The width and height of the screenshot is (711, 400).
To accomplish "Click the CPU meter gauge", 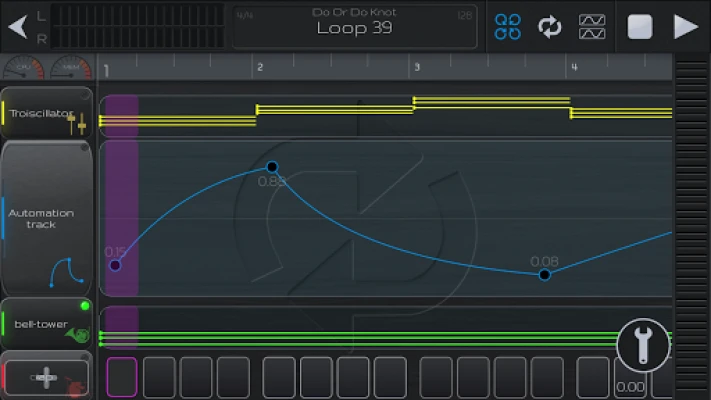I will (x=24, y=67).
